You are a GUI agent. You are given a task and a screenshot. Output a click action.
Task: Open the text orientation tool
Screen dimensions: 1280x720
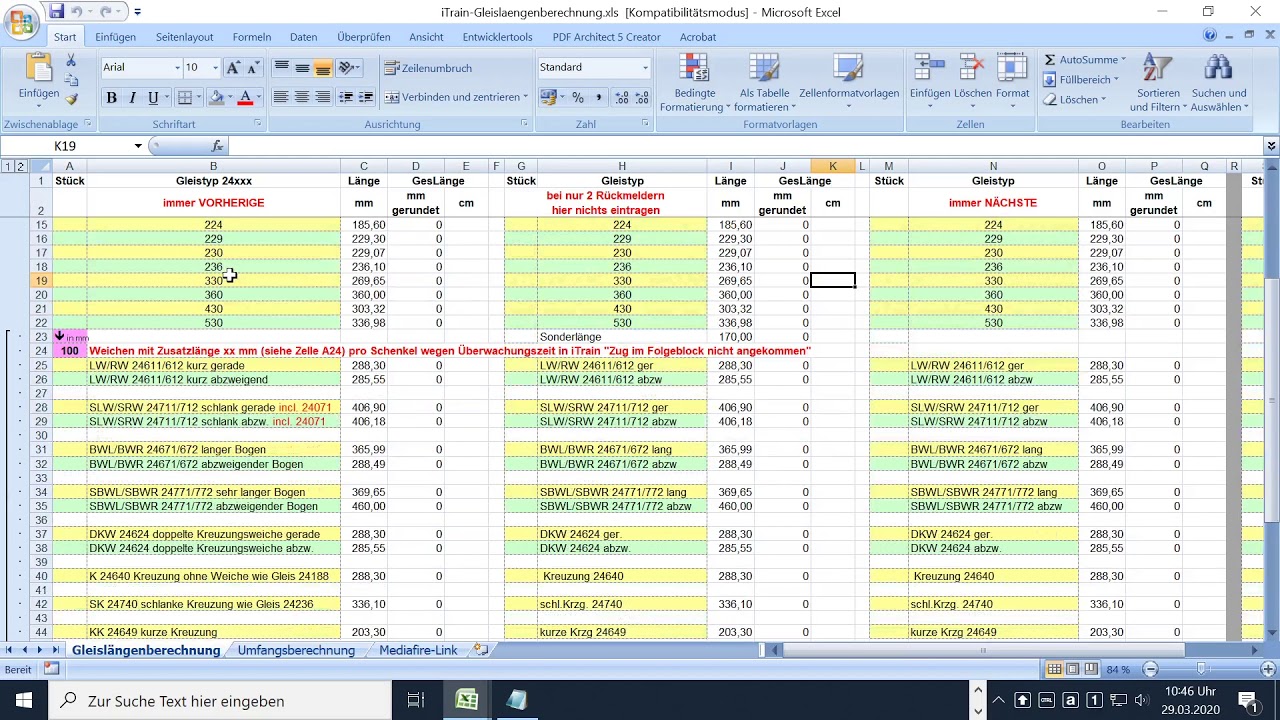click(x=349, y=68)
